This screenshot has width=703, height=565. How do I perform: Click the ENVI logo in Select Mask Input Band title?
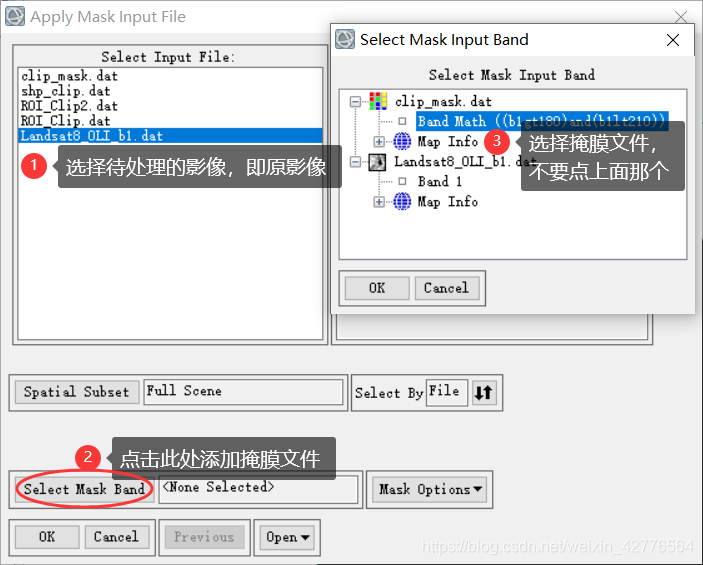click(x=345, y=39)
